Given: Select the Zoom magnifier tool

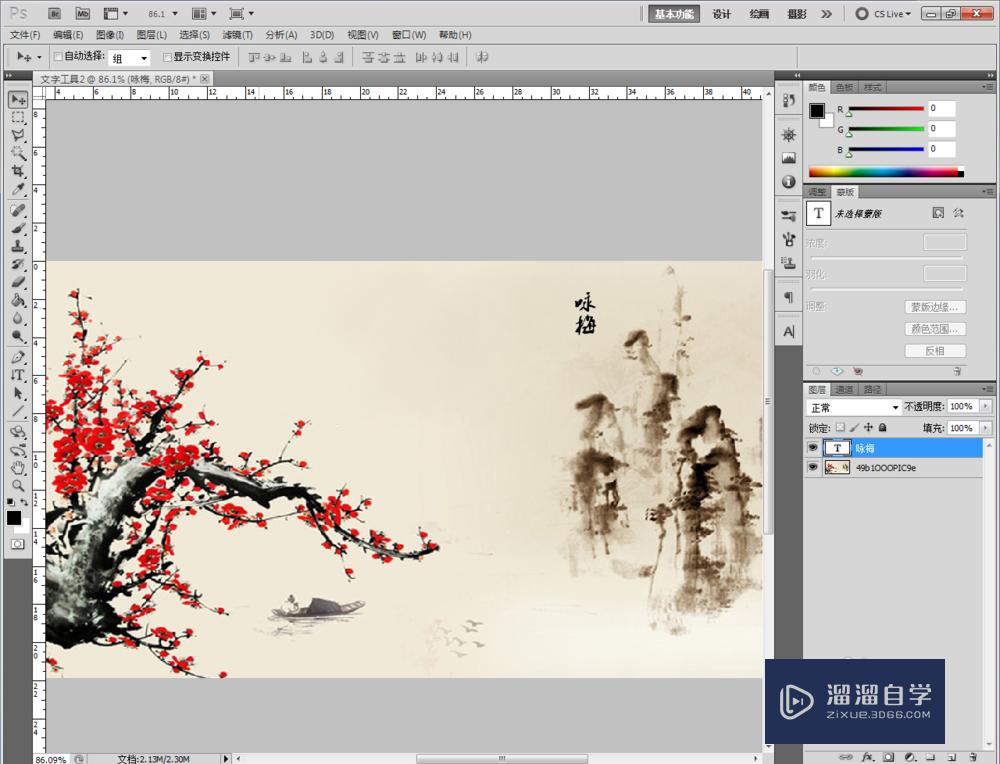Looking at the screenshot, I should pyautogui.click(x=18, y=485).
